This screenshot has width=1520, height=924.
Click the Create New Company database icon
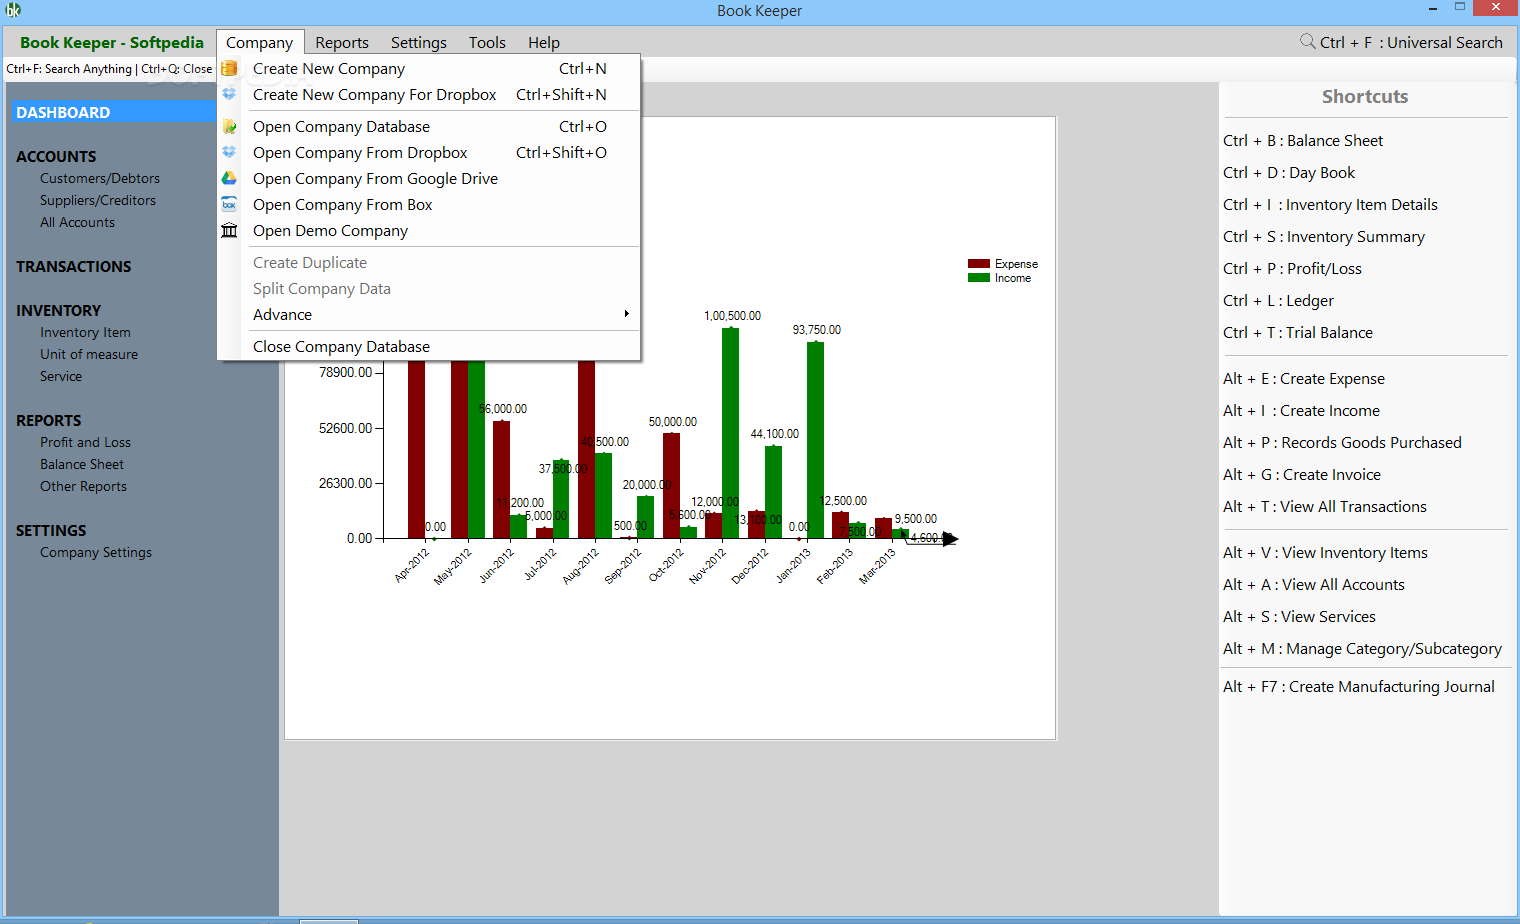coord(229,69)
